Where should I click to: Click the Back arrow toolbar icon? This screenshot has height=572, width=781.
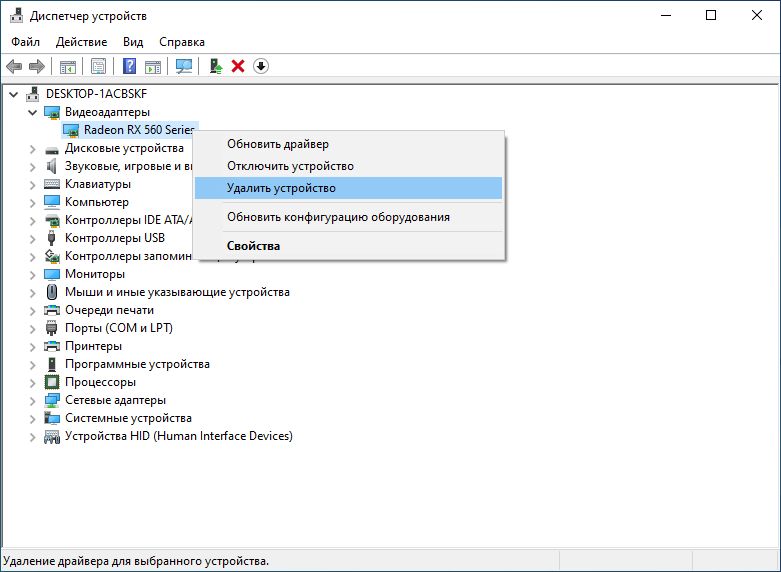[14, 66]
